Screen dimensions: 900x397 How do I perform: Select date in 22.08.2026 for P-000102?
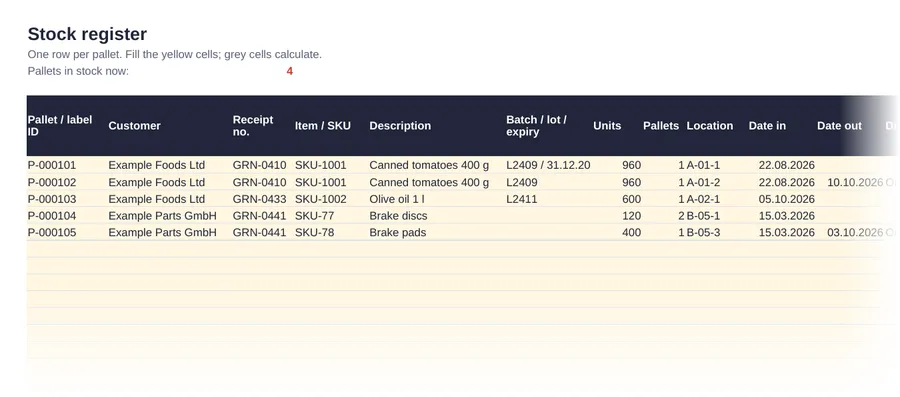tap(786, 182)
